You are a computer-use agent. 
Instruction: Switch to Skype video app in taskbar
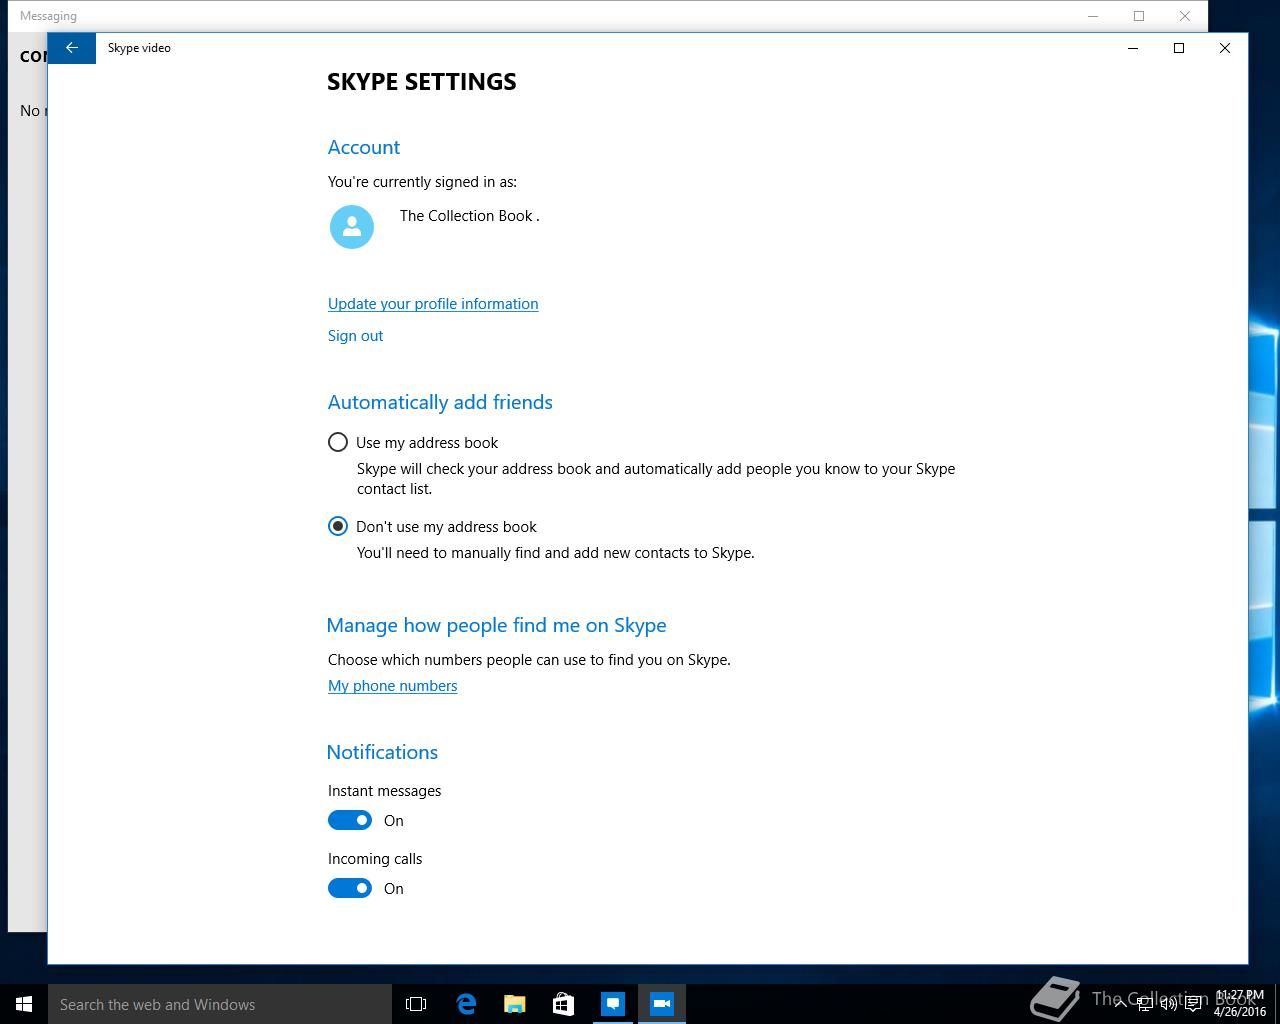(x=662, y=1004)
